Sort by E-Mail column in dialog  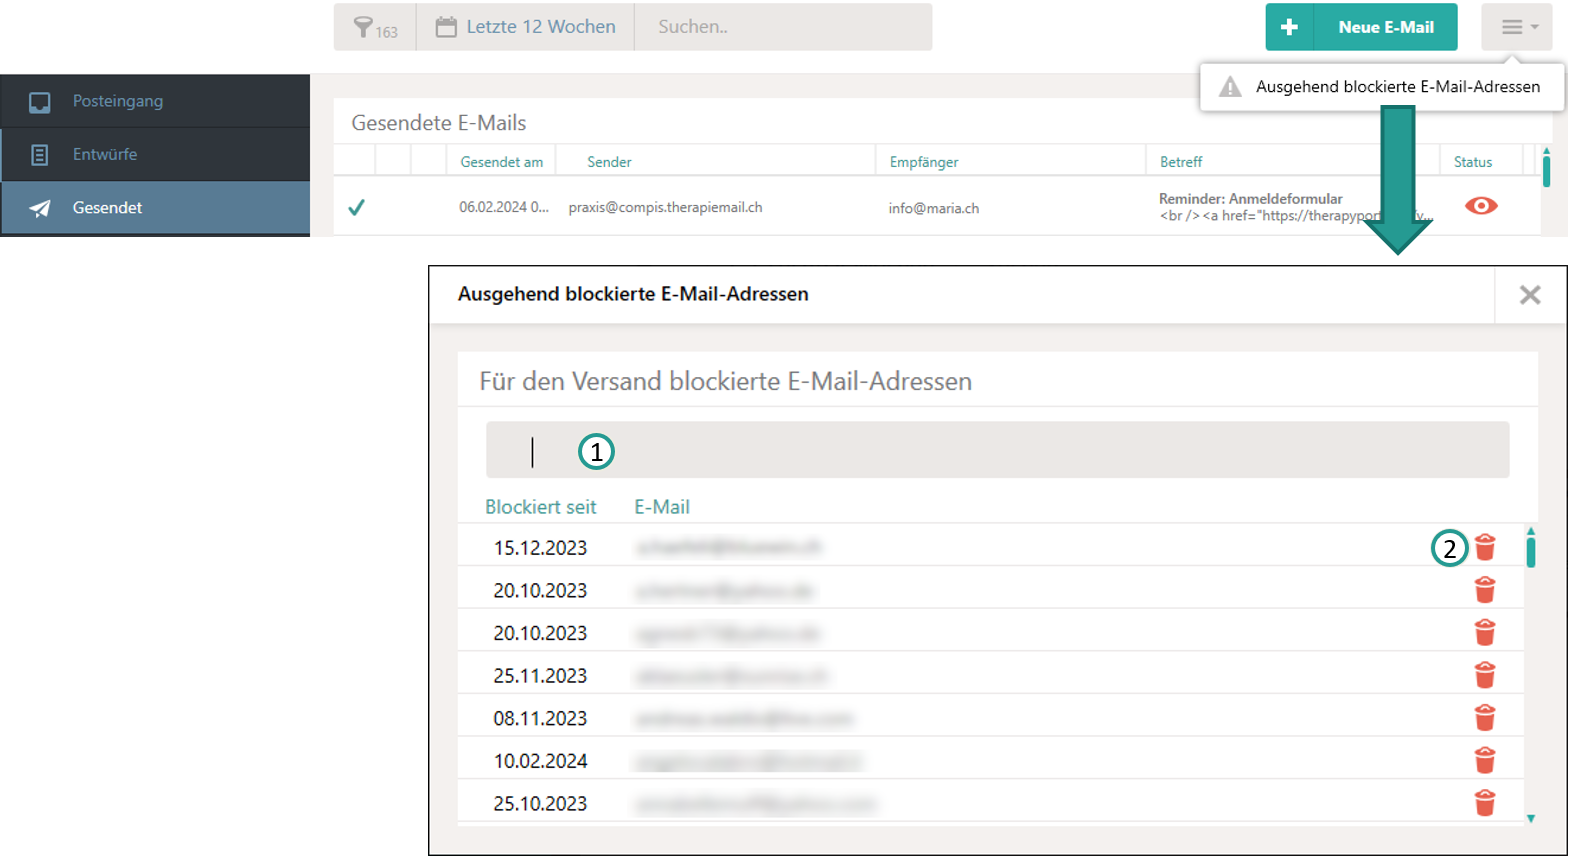tap(662, 507)
